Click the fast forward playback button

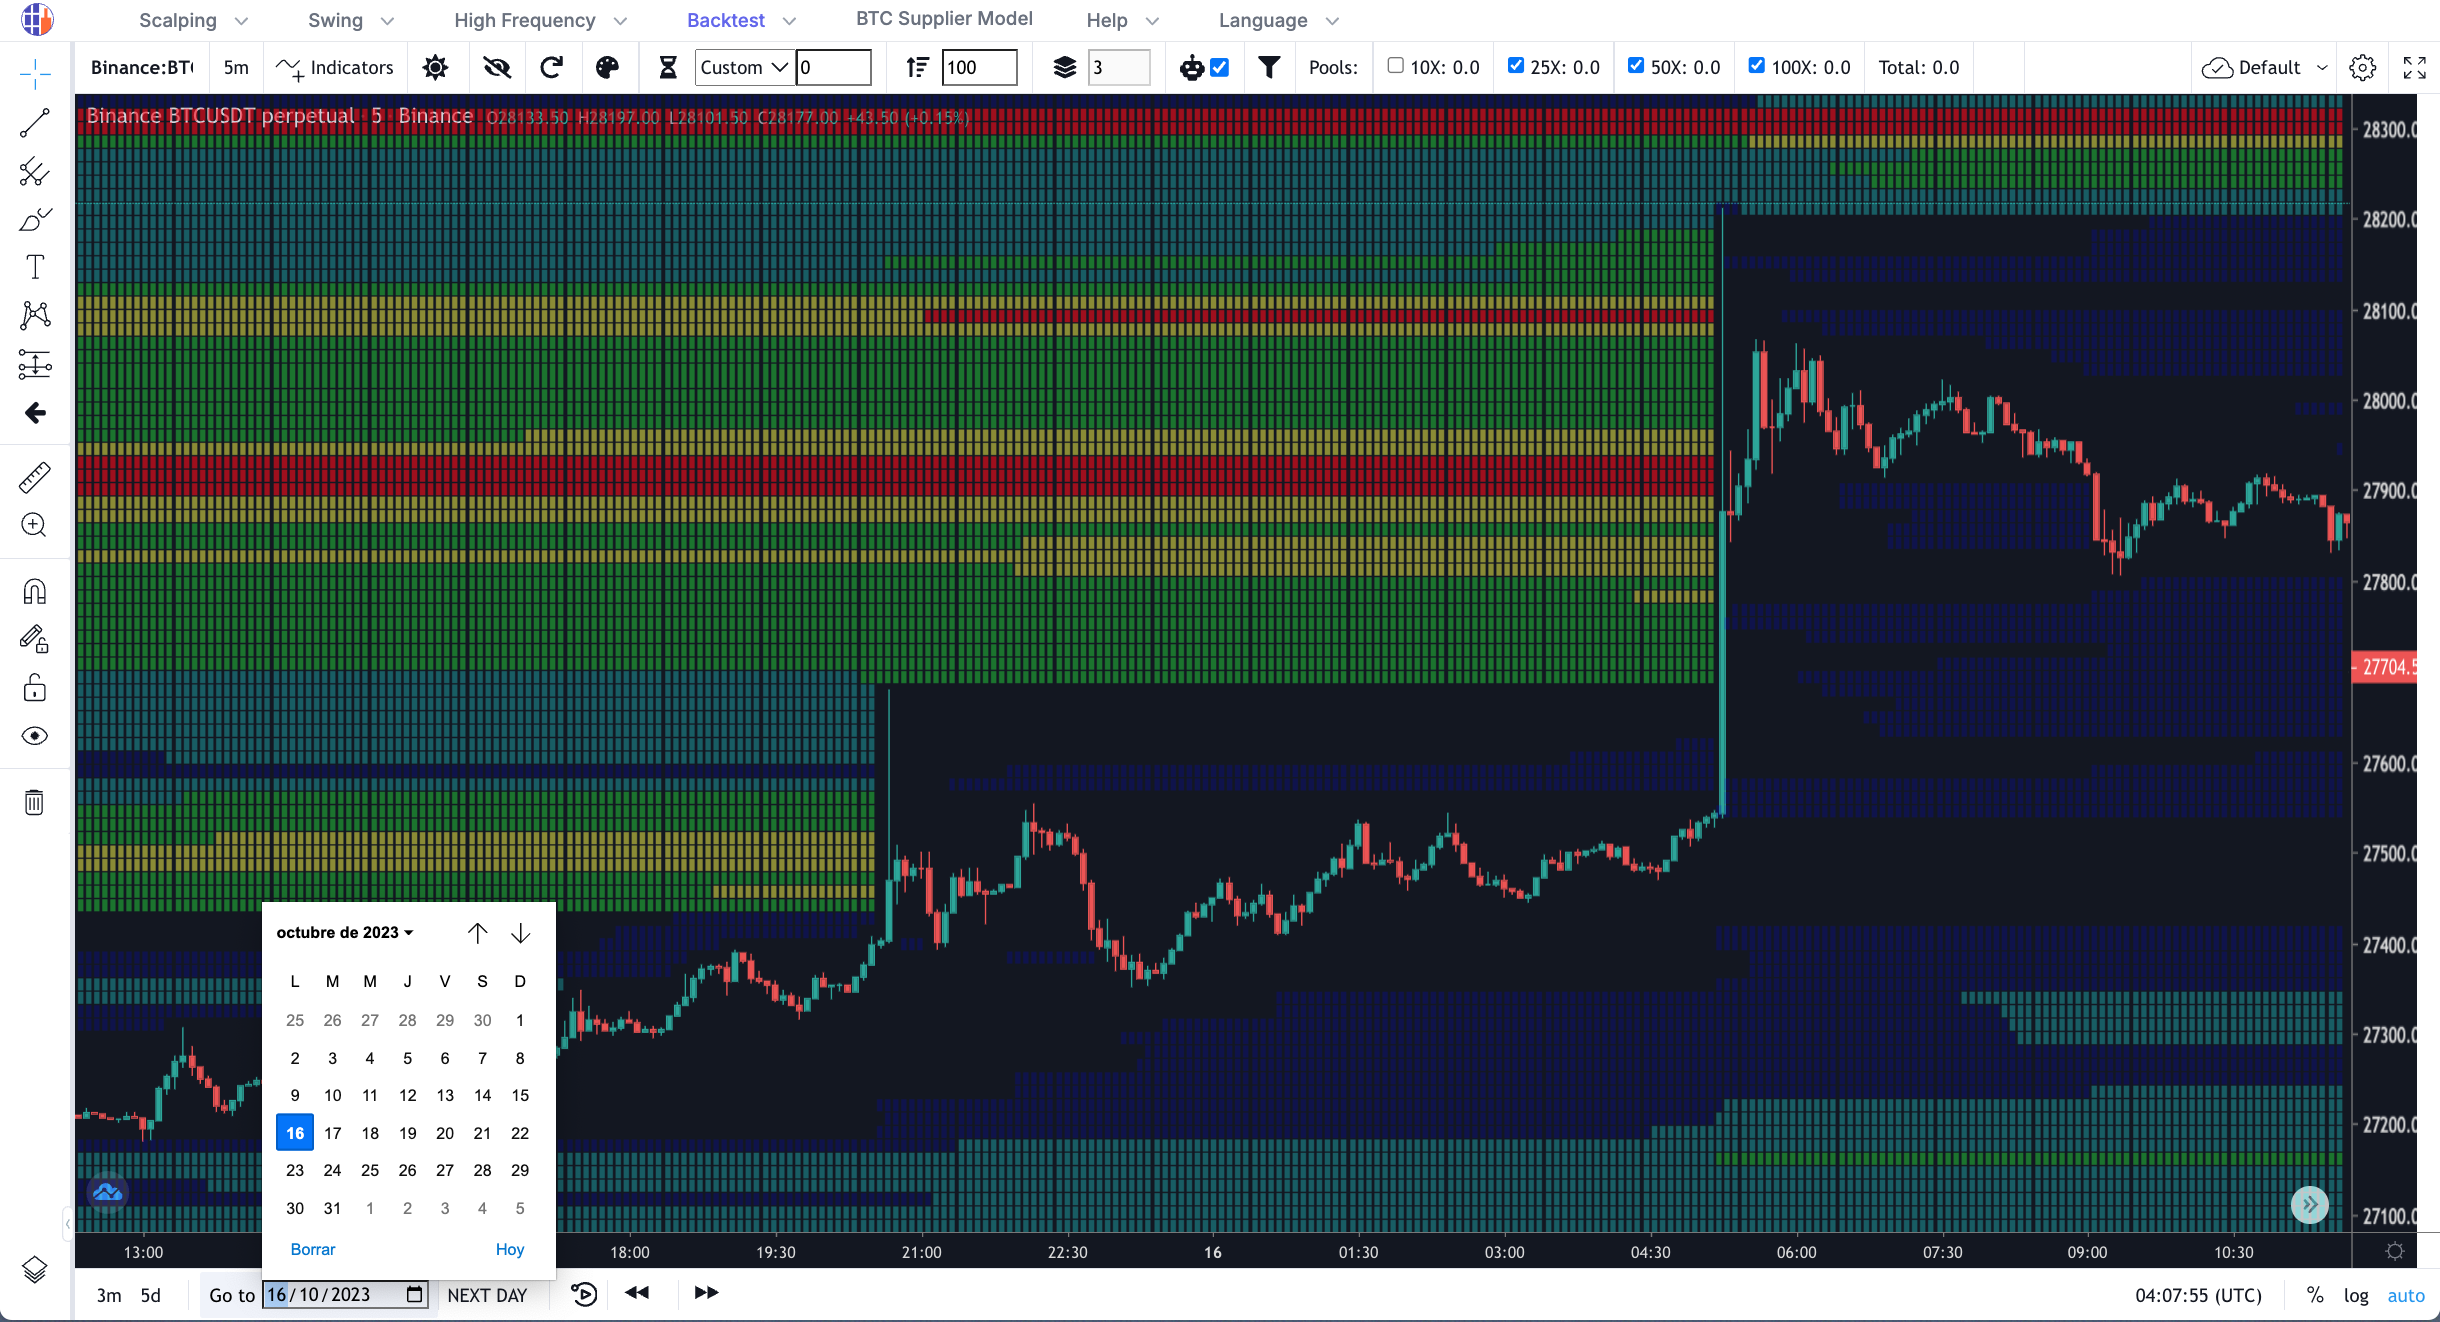(x=706, y=1293)
